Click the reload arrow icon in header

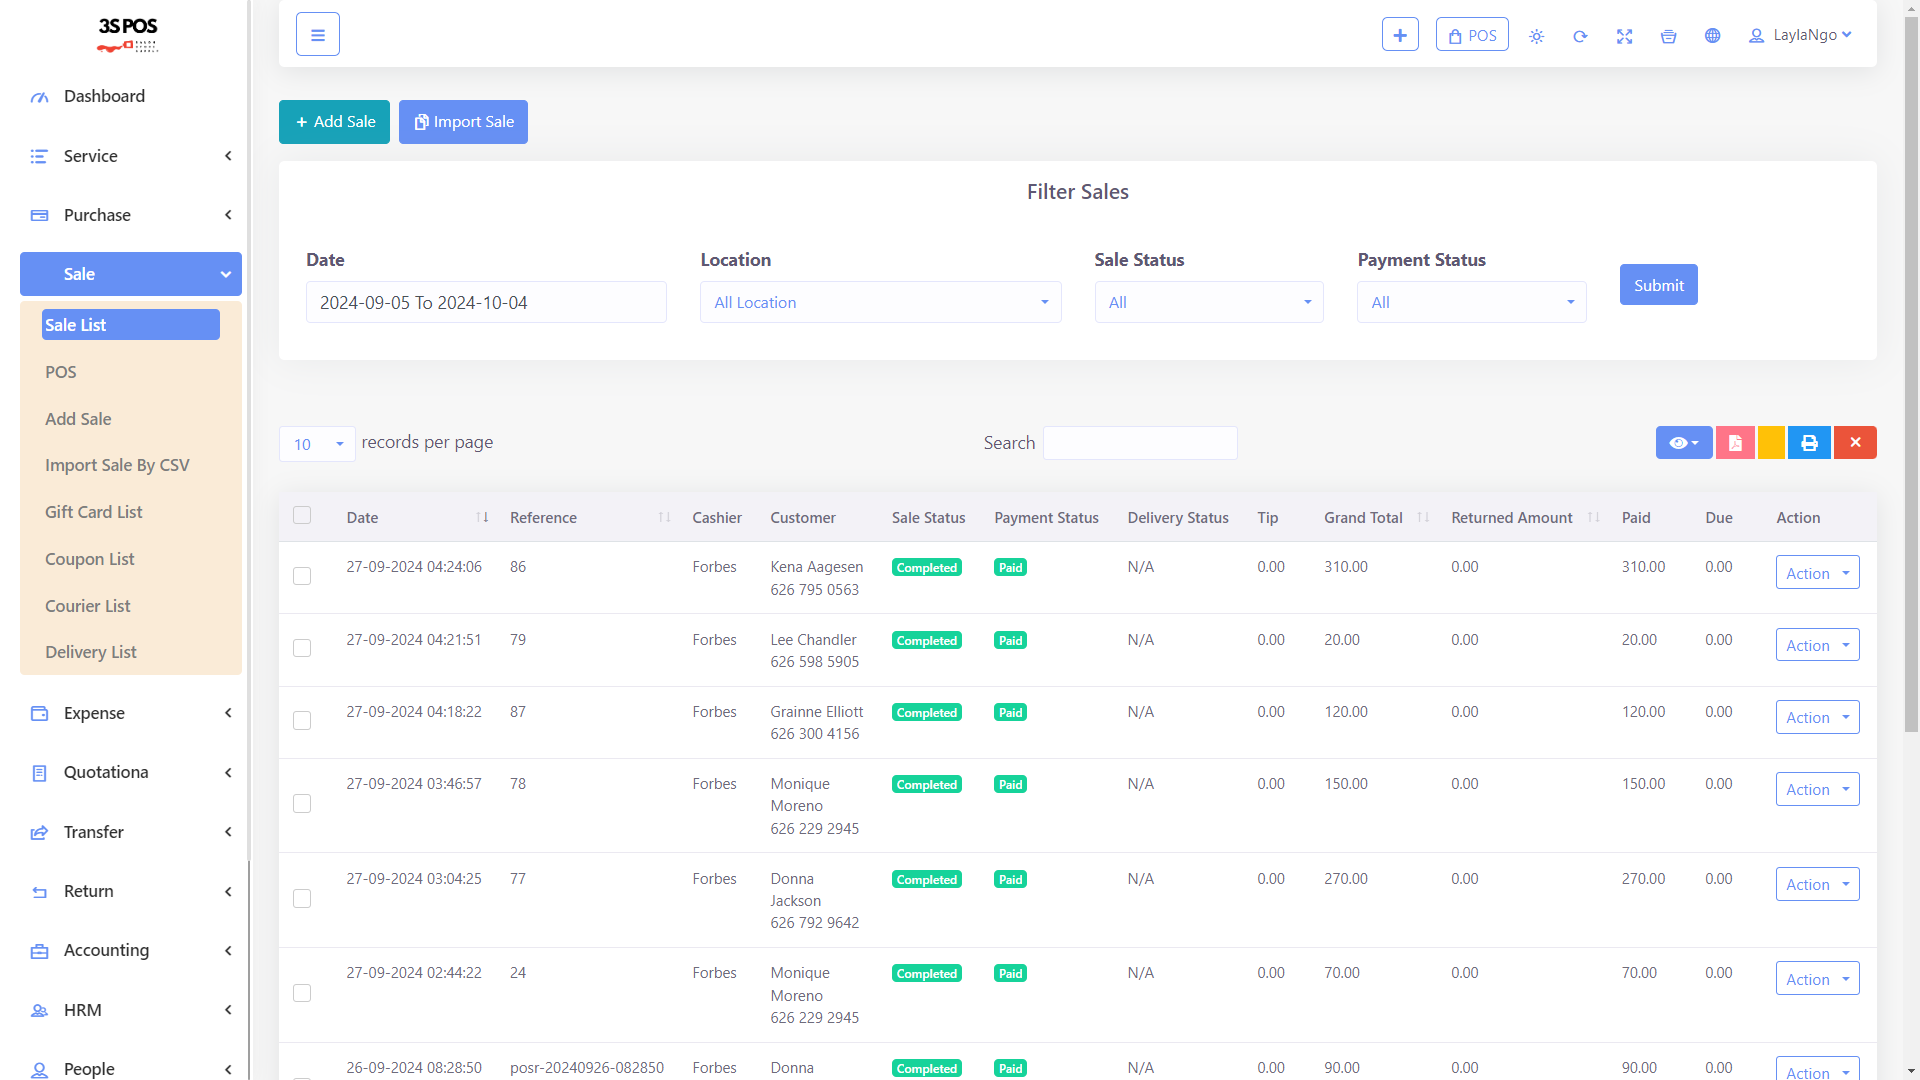[1580, 36]
